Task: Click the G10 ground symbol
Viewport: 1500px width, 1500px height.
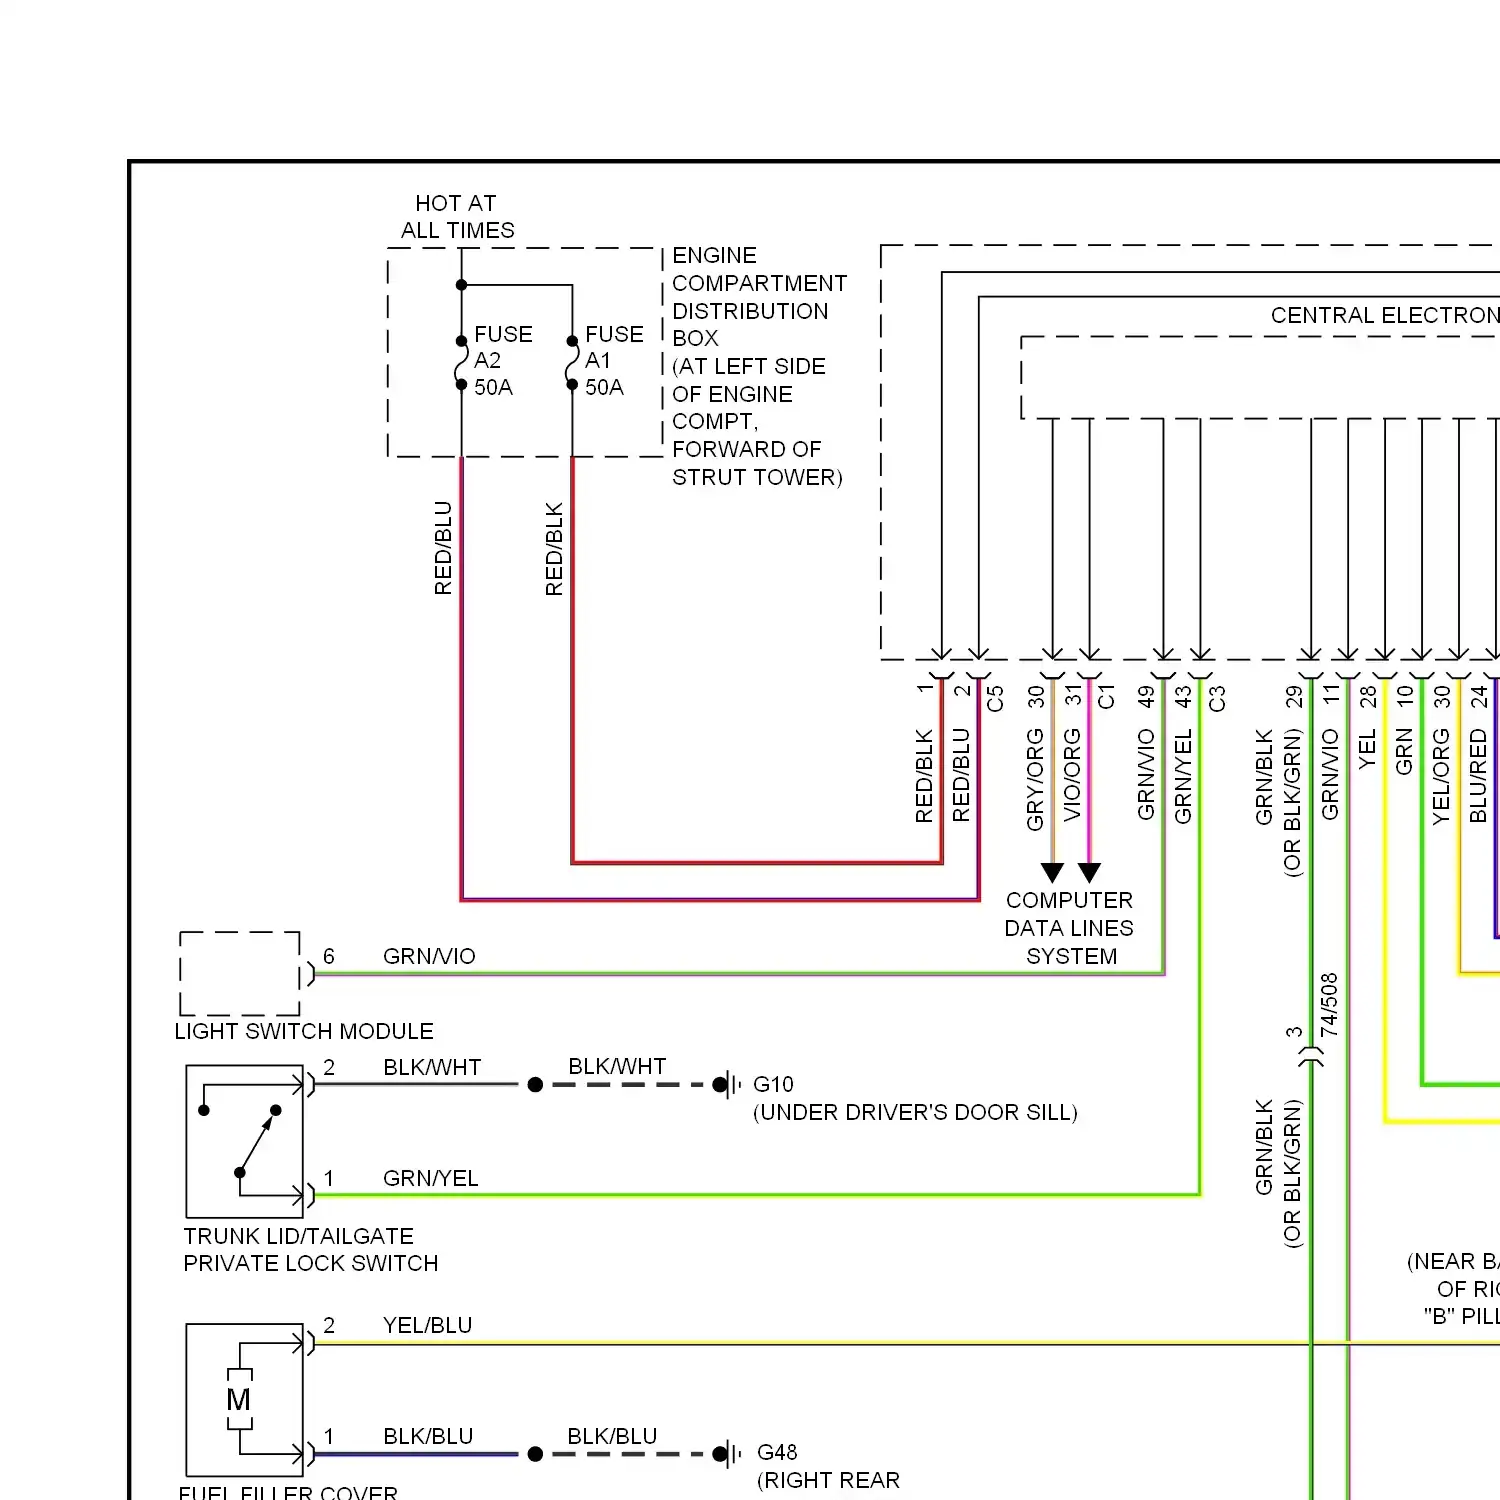Action: point(728,1085)
